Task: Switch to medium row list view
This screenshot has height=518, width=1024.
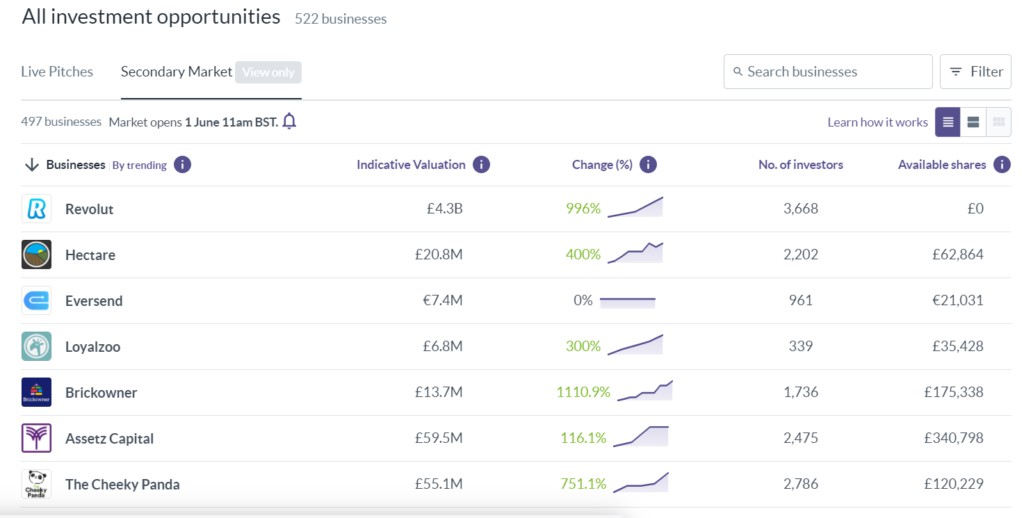Action: coord(973,122)
